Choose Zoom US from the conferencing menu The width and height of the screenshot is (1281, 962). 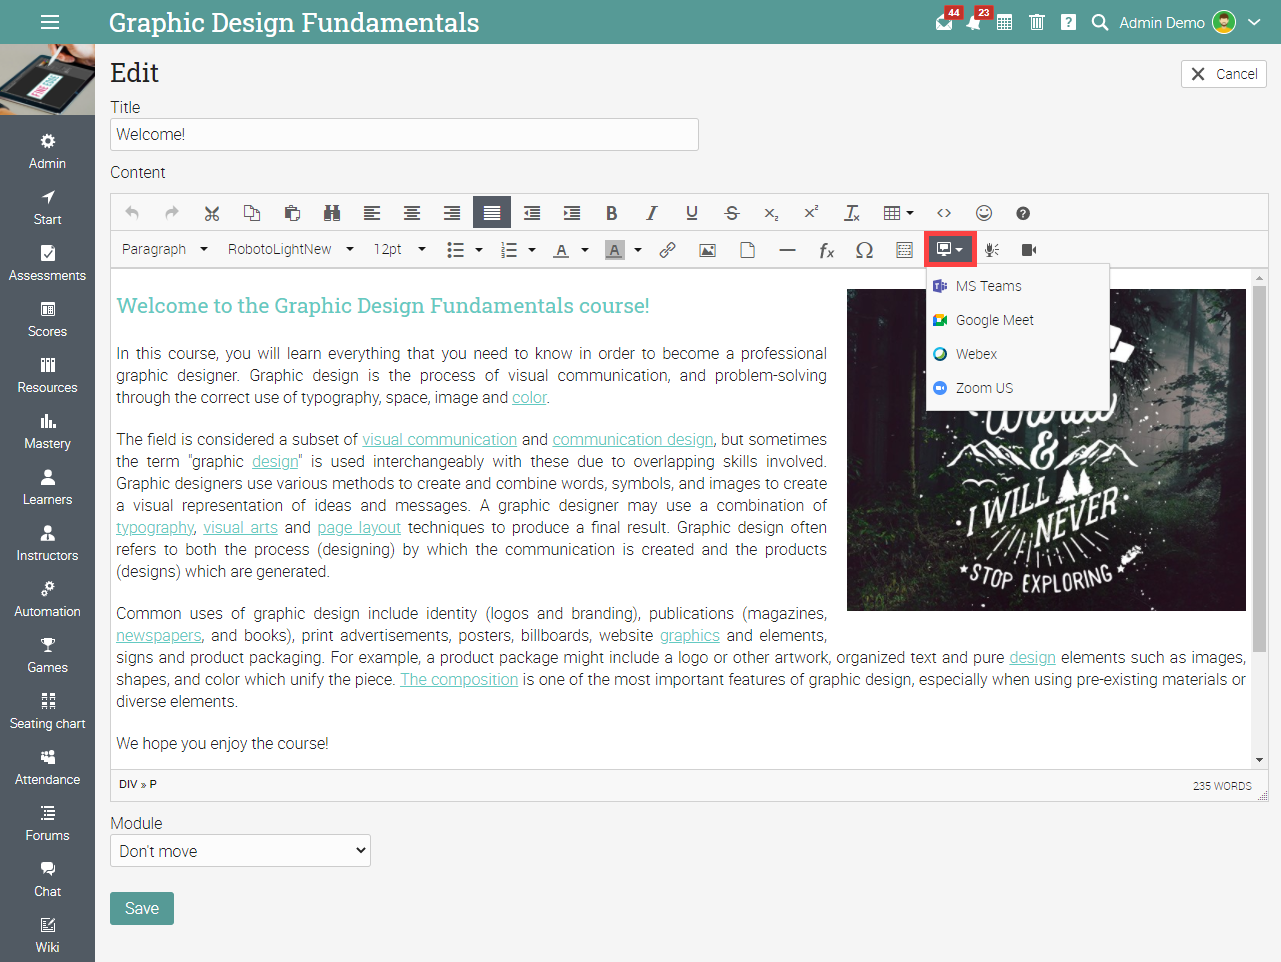coord(984,388)
